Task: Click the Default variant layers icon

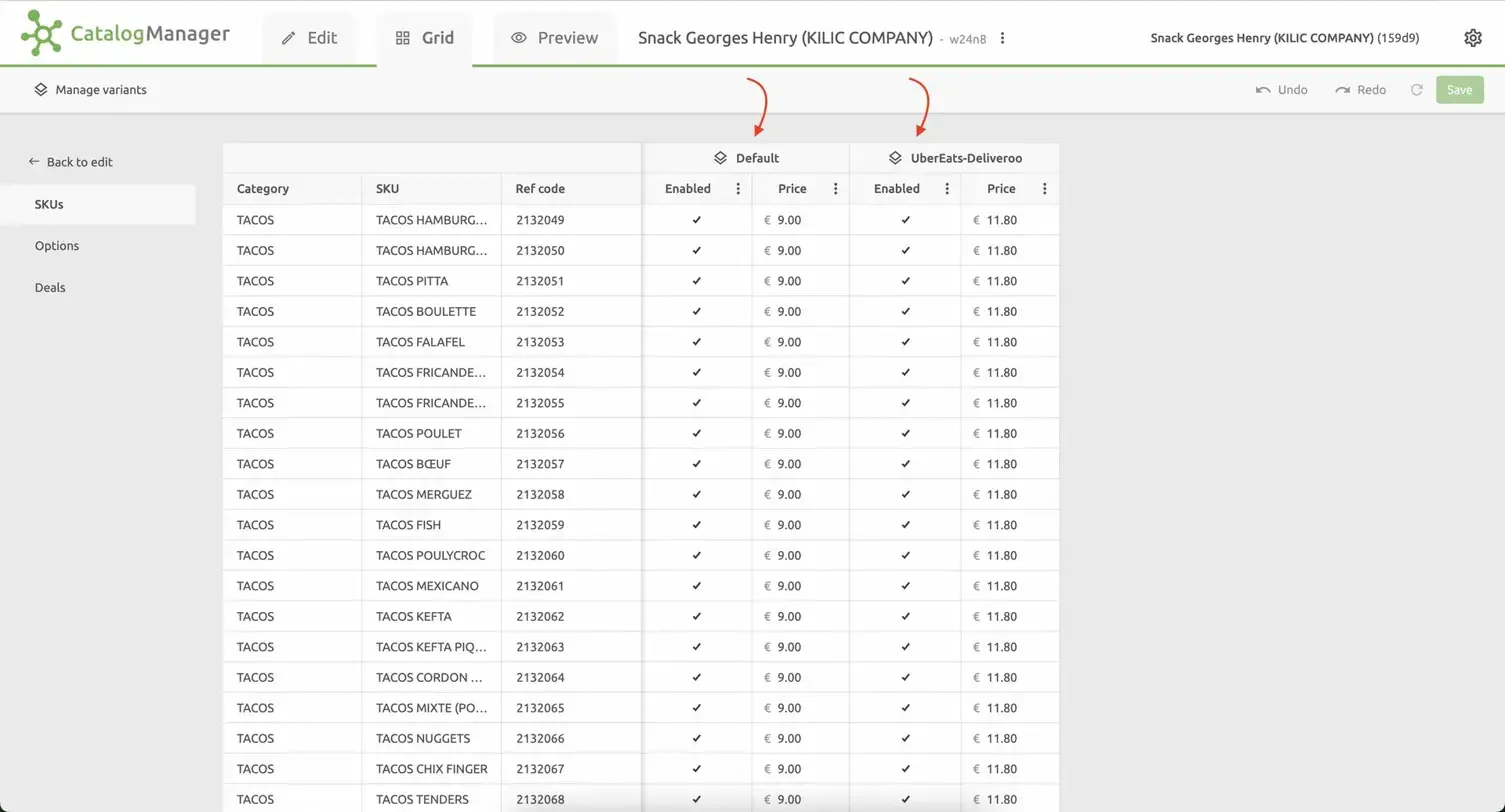Action: (x=720, y=158)
